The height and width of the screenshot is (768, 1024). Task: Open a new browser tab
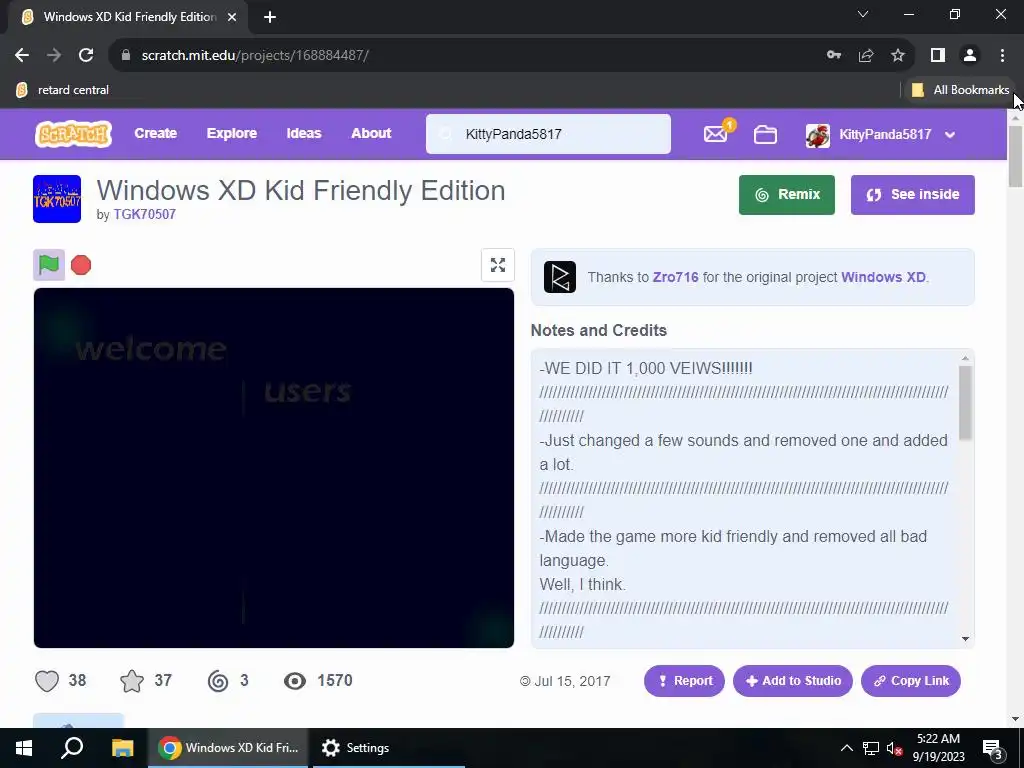click(270, 18)
